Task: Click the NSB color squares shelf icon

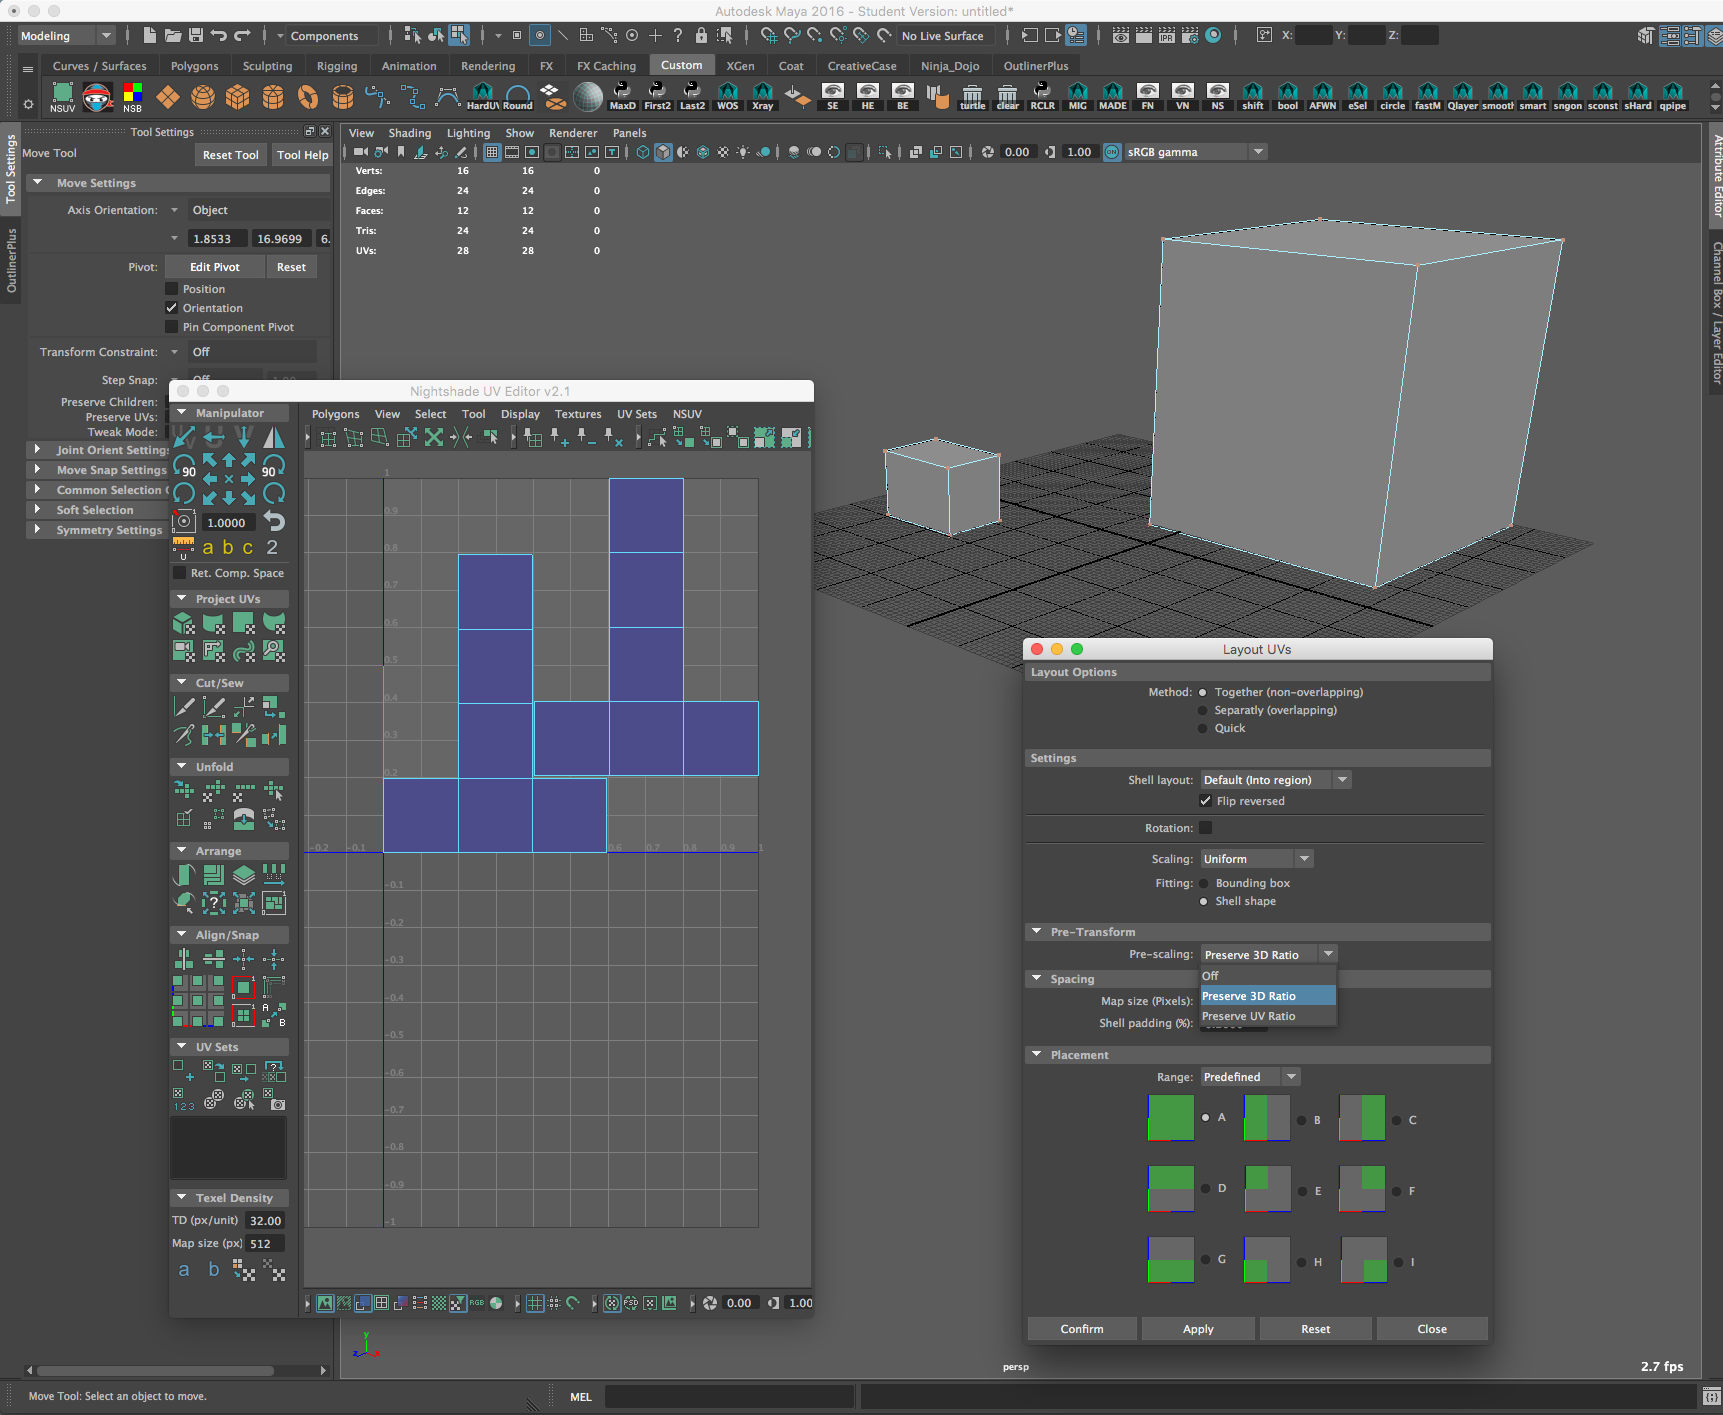Action: click(132, 97)
